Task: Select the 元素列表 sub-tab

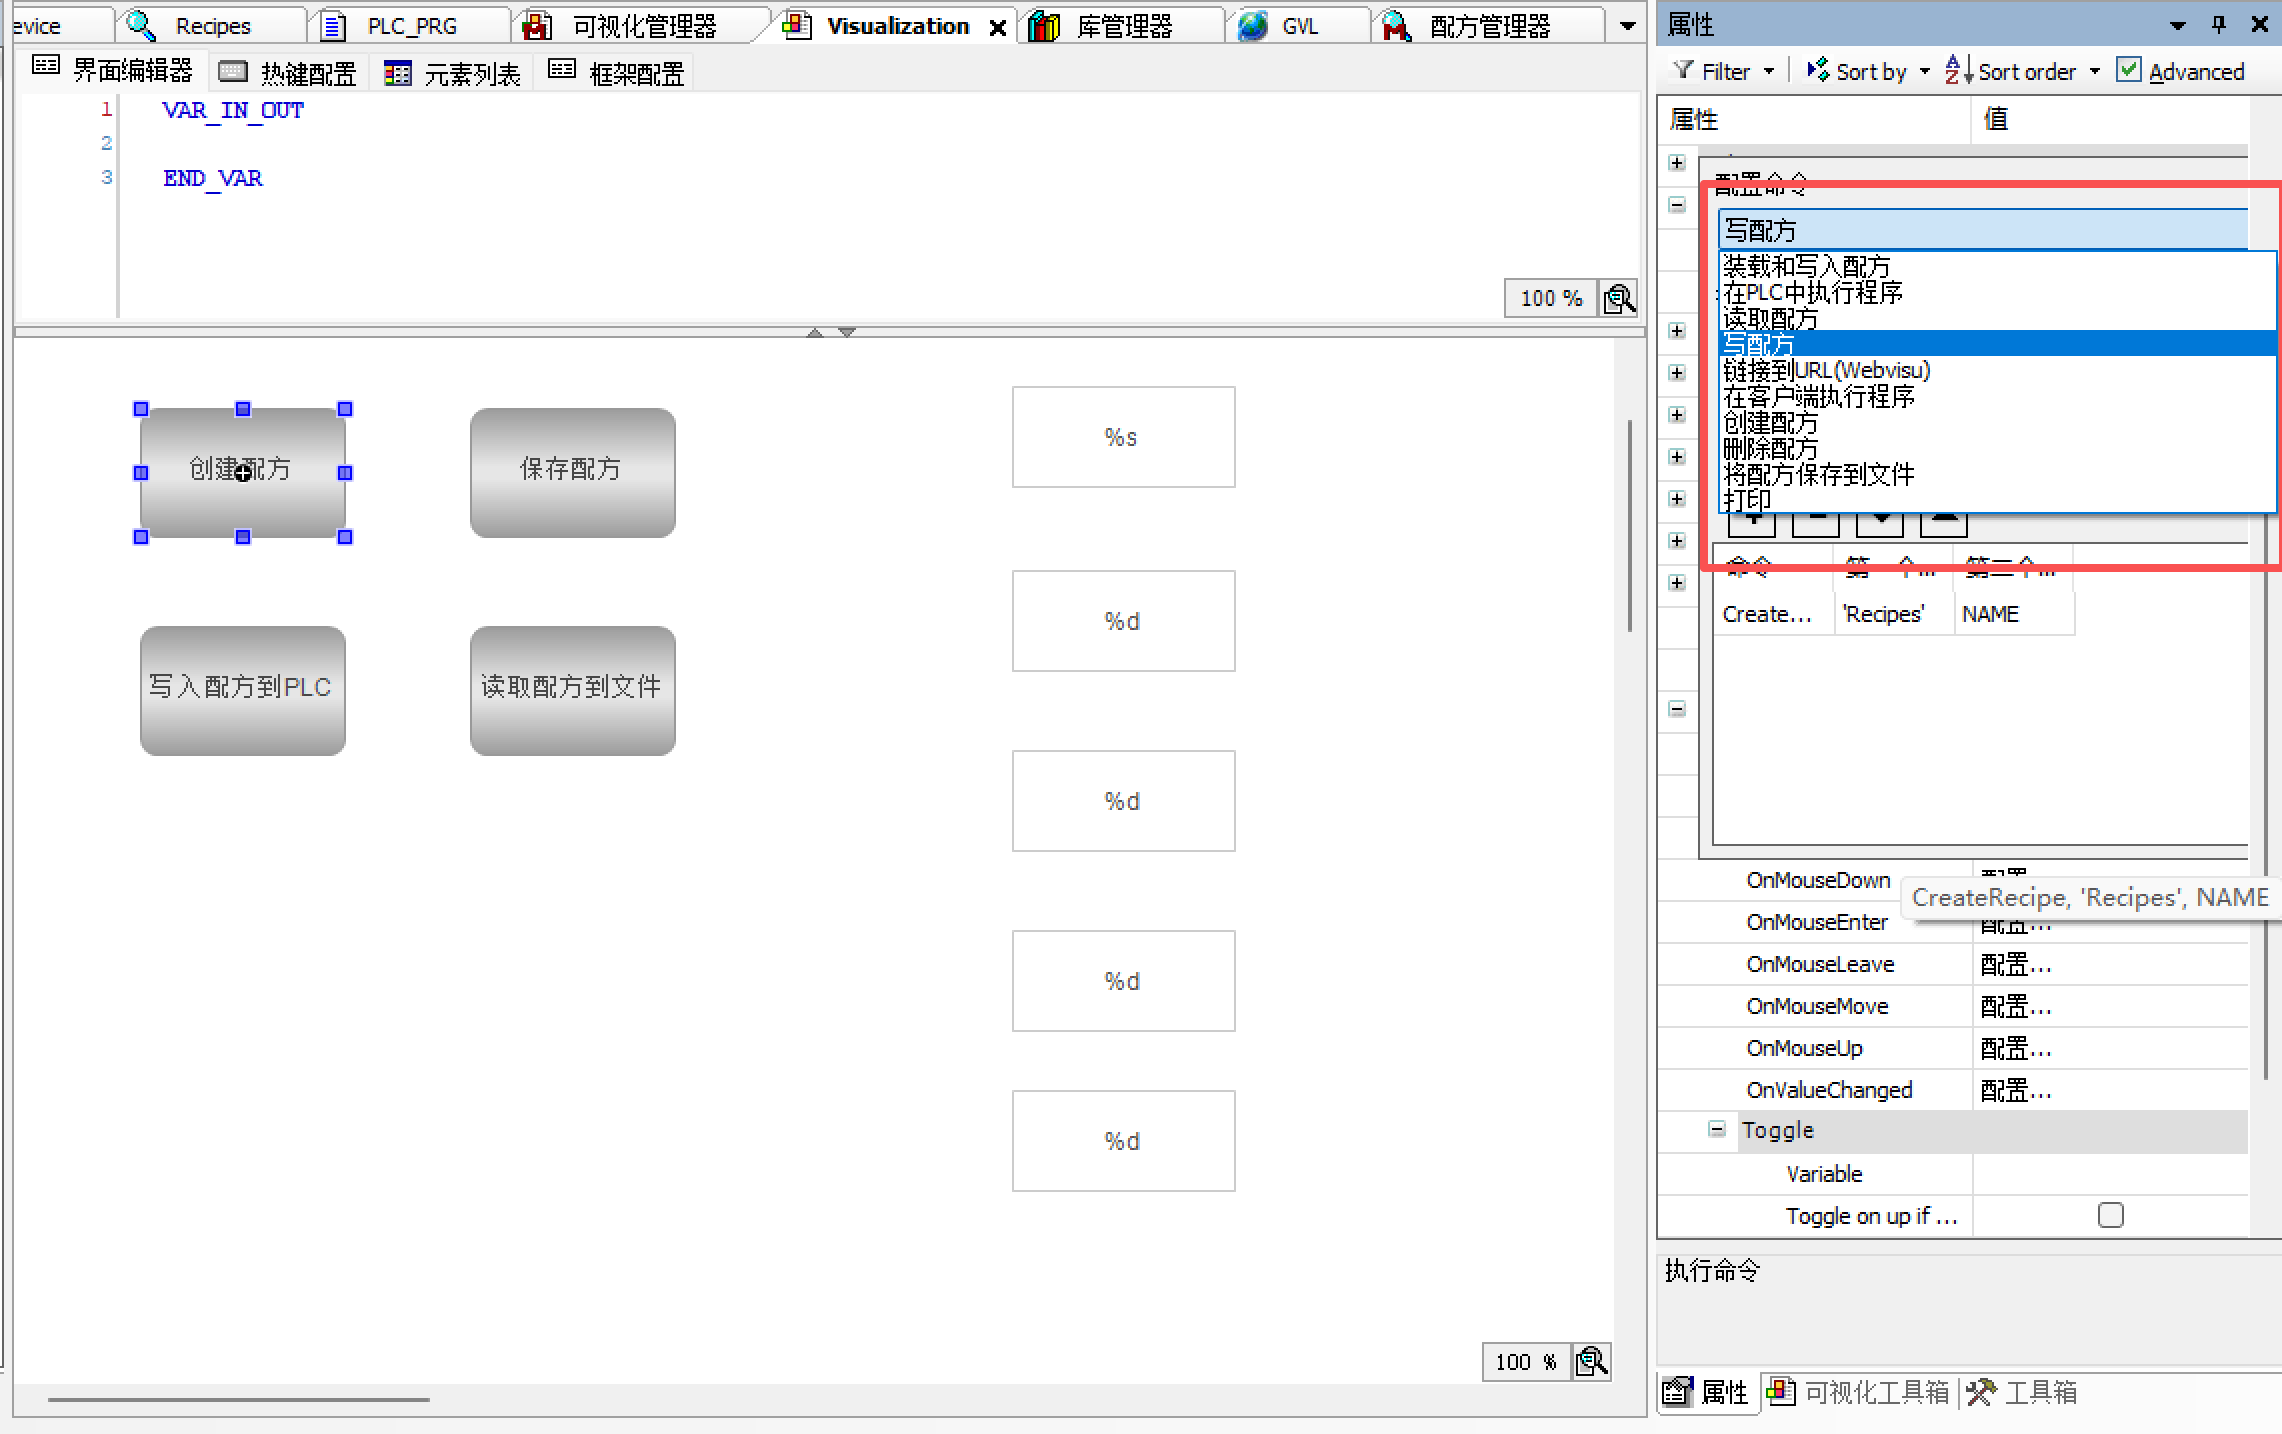Action: (453, 73)
